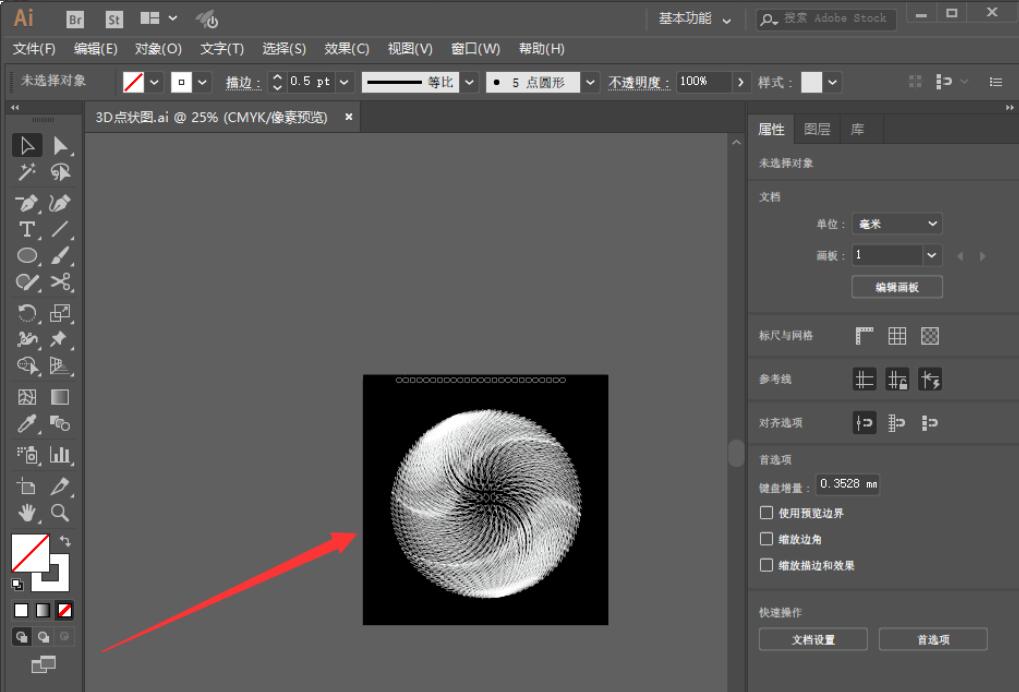The image size is (1019, 692).
Task: Select the Shaper tool
Action: [x=27, y=282]
